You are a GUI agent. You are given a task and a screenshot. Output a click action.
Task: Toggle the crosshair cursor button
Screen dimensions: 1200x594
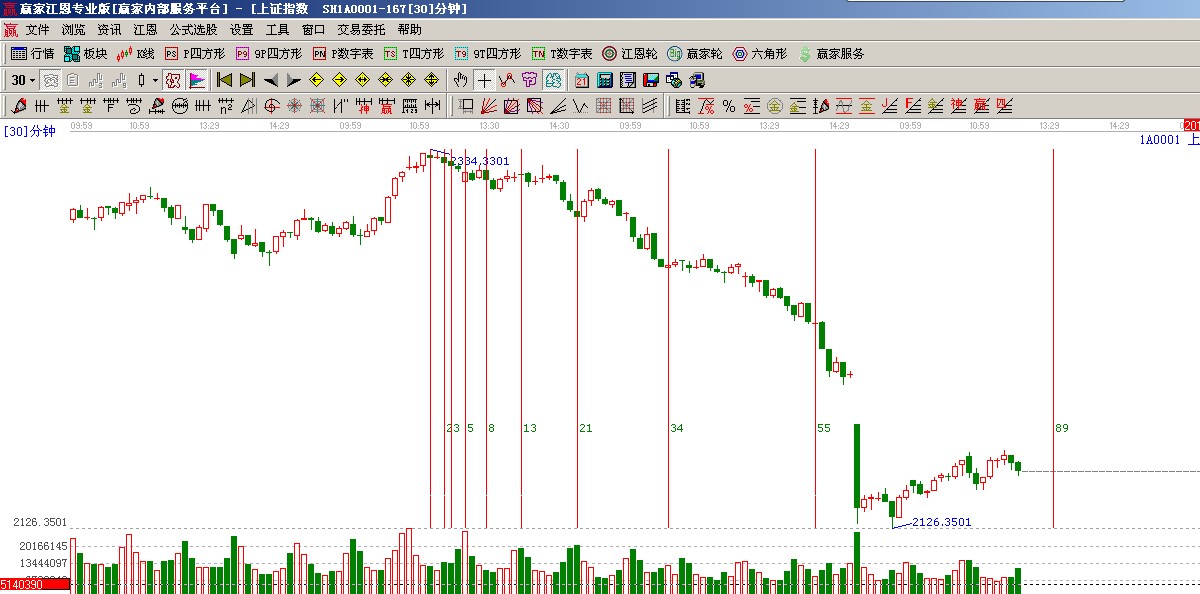click(x=484, y=80)
